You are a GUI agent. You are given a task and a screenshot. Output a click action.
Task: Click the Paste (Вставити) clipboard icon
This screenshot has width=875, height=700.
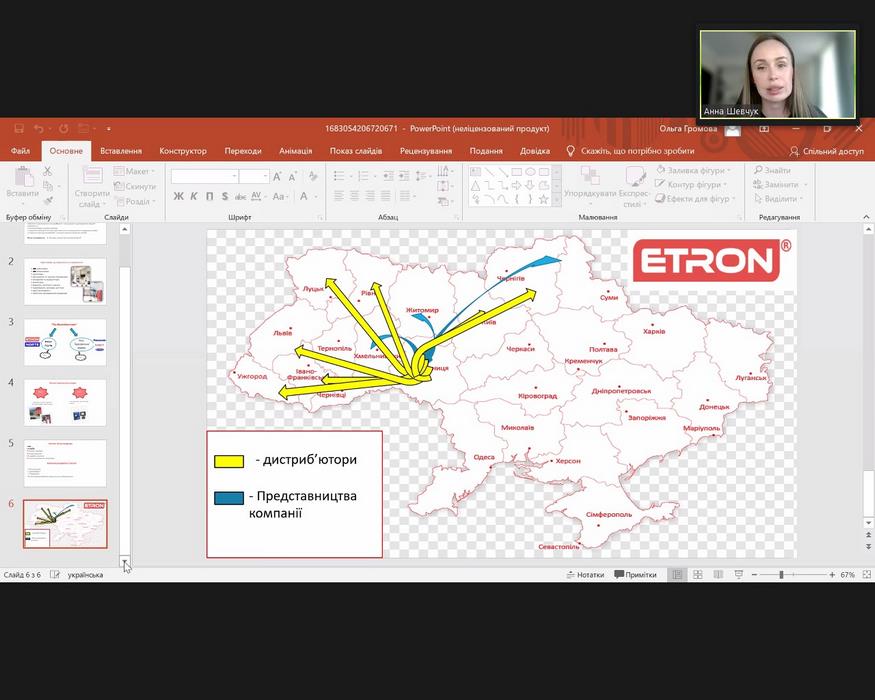(x=22, y=180)
